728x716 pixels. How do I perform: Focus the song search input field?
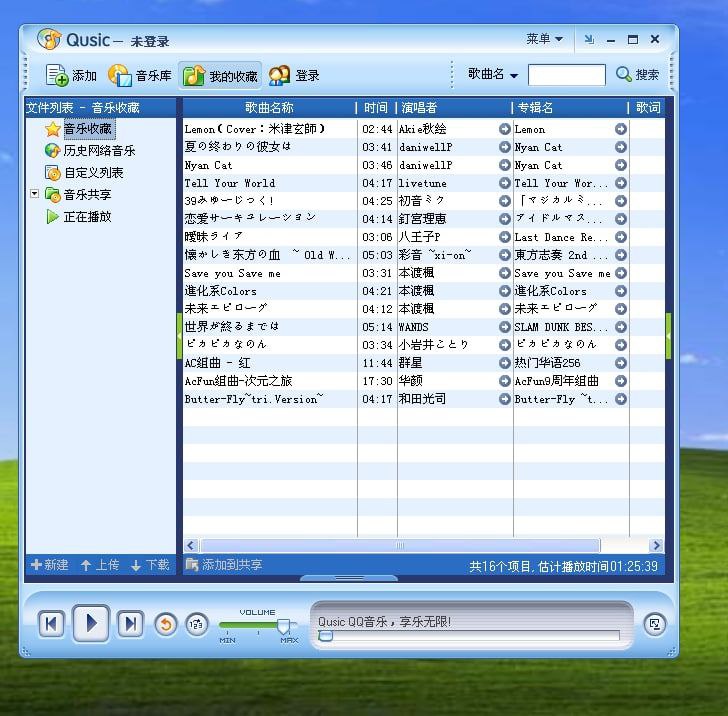(x=566, y=75)
